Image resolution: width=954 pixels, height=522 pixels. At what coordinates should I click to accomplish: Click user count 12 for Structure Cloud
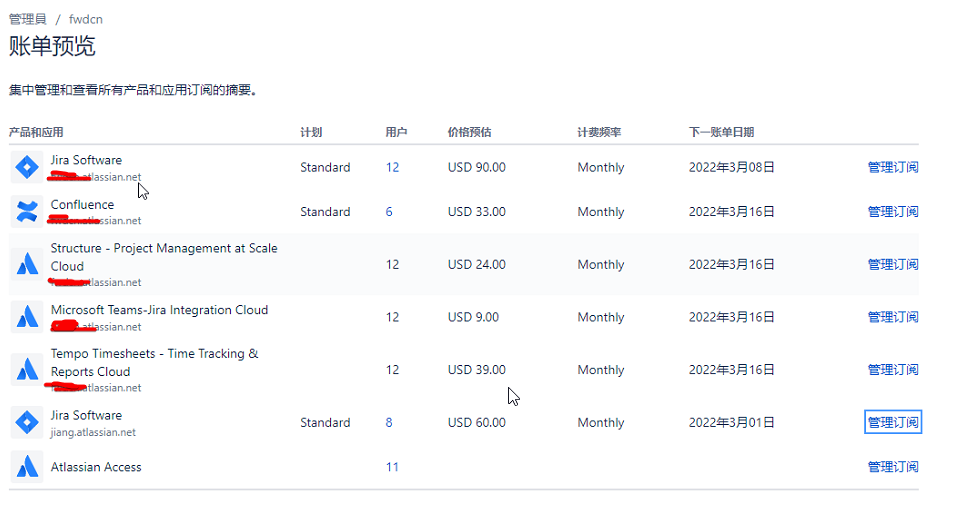point(392,265)
